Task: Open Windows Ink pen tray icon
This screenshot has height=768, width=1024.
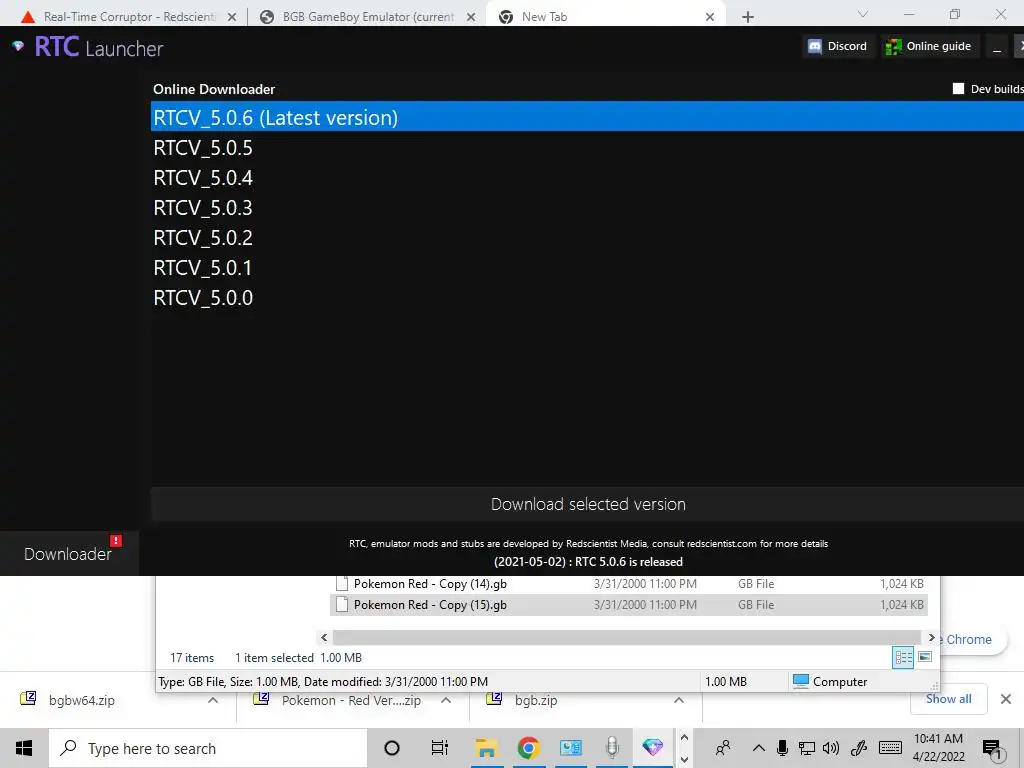Action: (x=859, y=748)
